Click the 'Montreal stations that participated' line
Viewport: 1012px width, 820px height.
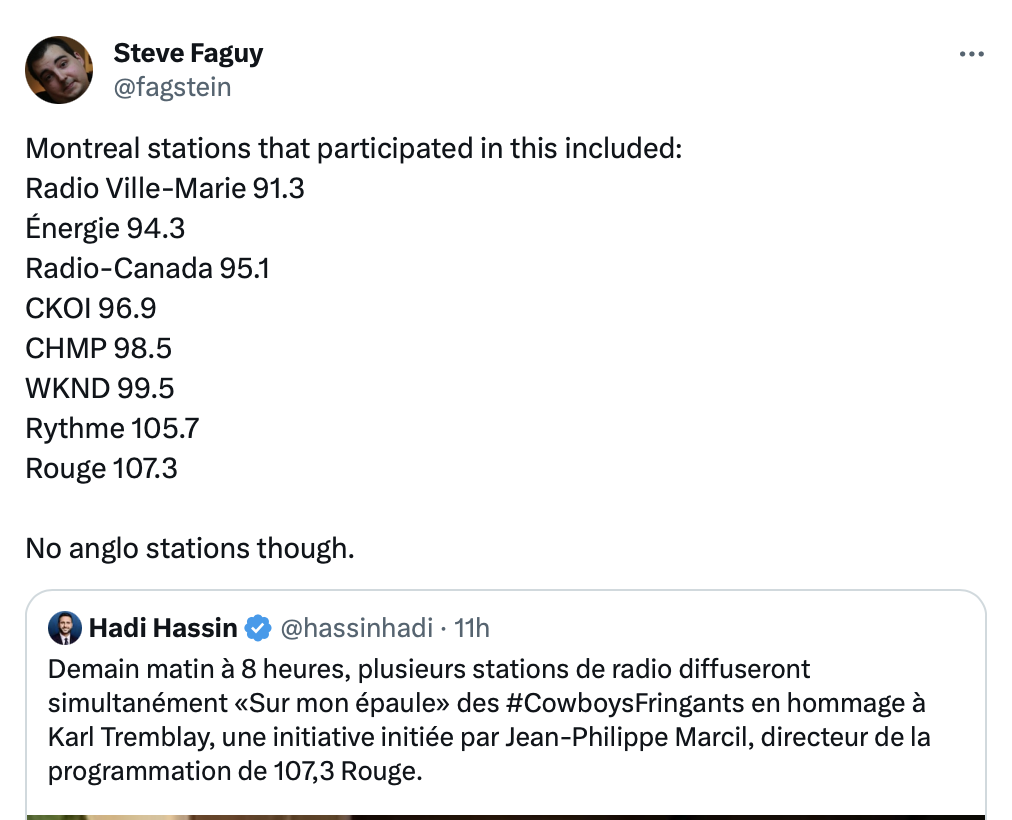click(354, 148)
